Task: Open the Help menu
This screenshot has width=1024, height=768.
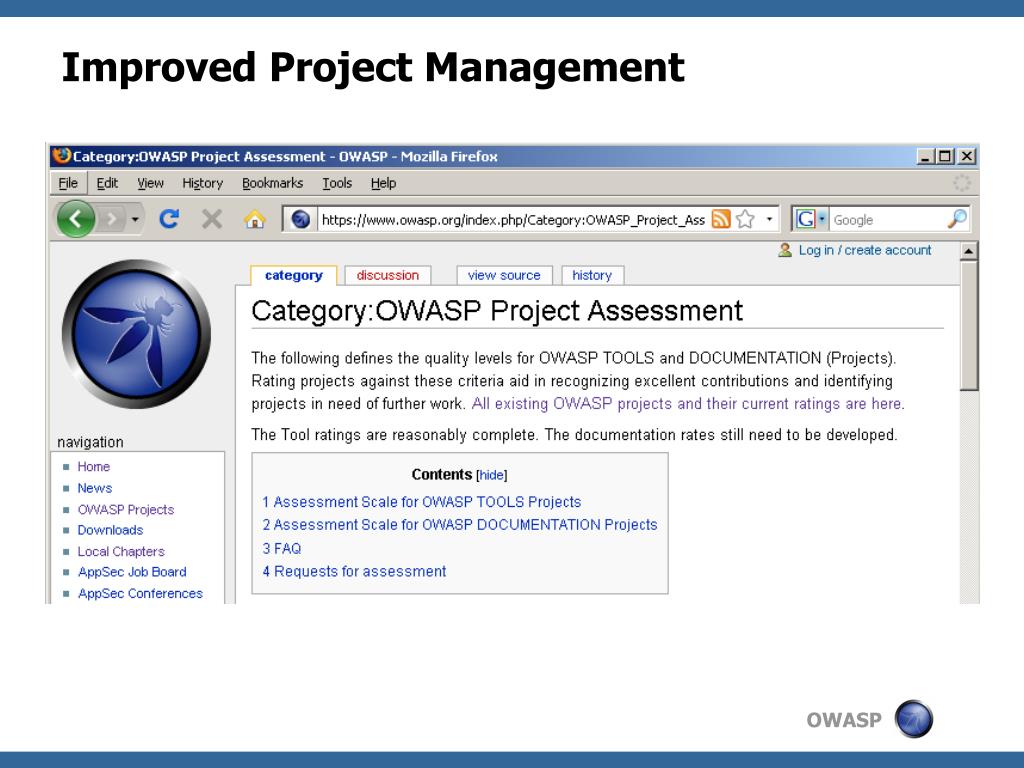Action: point(383,184)
